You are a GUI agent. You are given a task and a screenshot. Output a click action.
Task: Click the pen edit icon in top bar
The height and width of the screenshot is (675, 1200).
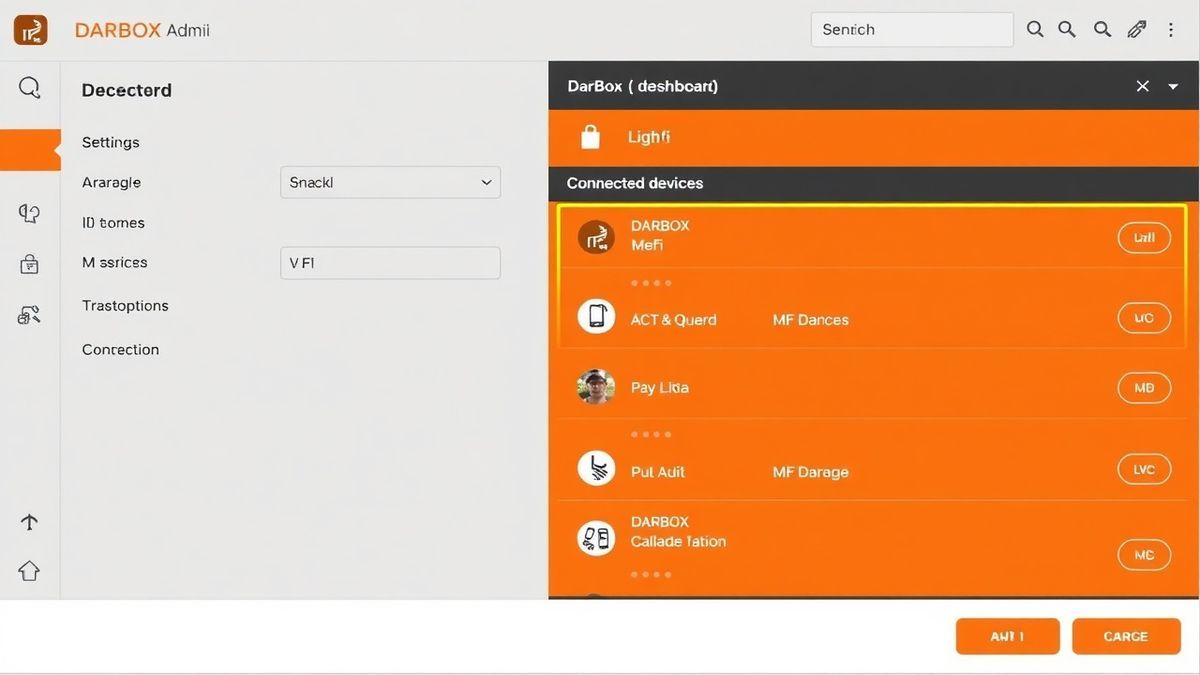pos(1137,30)
